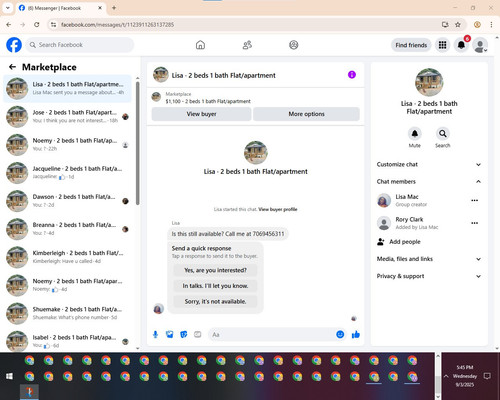500x400 pixels.
Task: Send a thumbs-up like
Action: [x=356, y=334]
